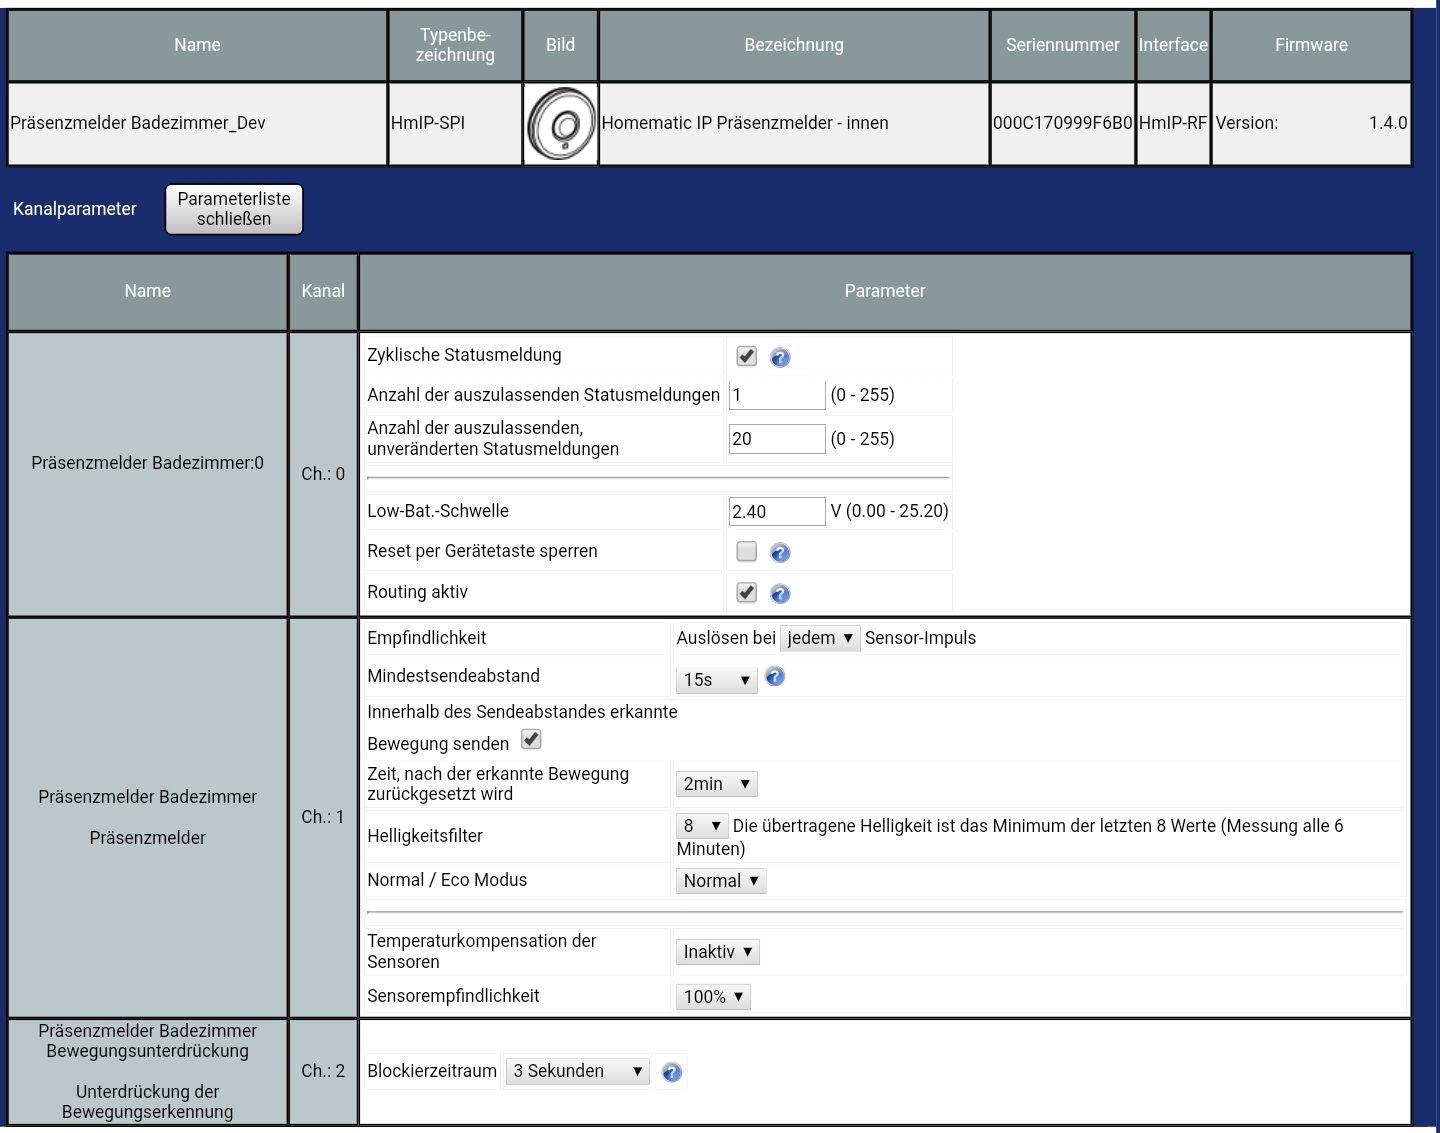Viewport: 1440px width, 1133px height.
Task: Click the Präsenzmelder device image thumbnail
Action: coord(560,124)
